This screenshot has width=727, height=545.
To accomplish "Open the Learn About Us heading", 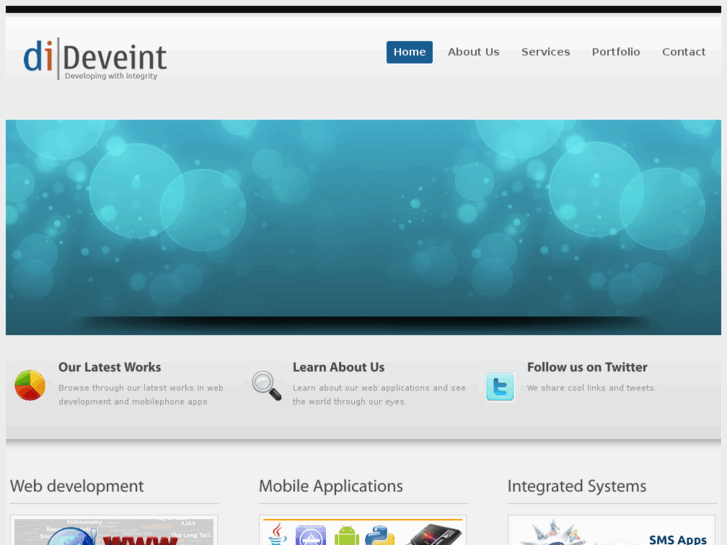I will click(338, 367).
